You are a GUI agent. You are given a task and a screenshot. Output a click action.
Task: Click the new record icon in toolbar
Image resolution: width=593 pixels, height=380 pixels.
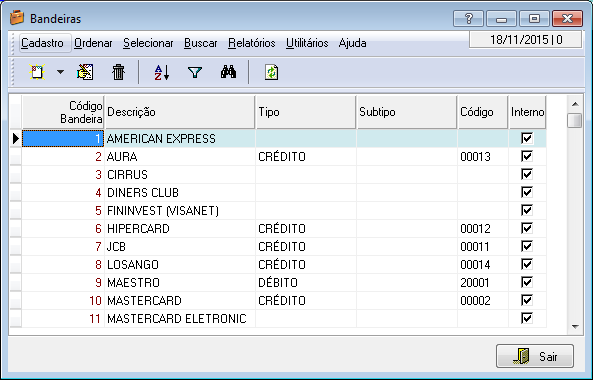coord(37,72)
